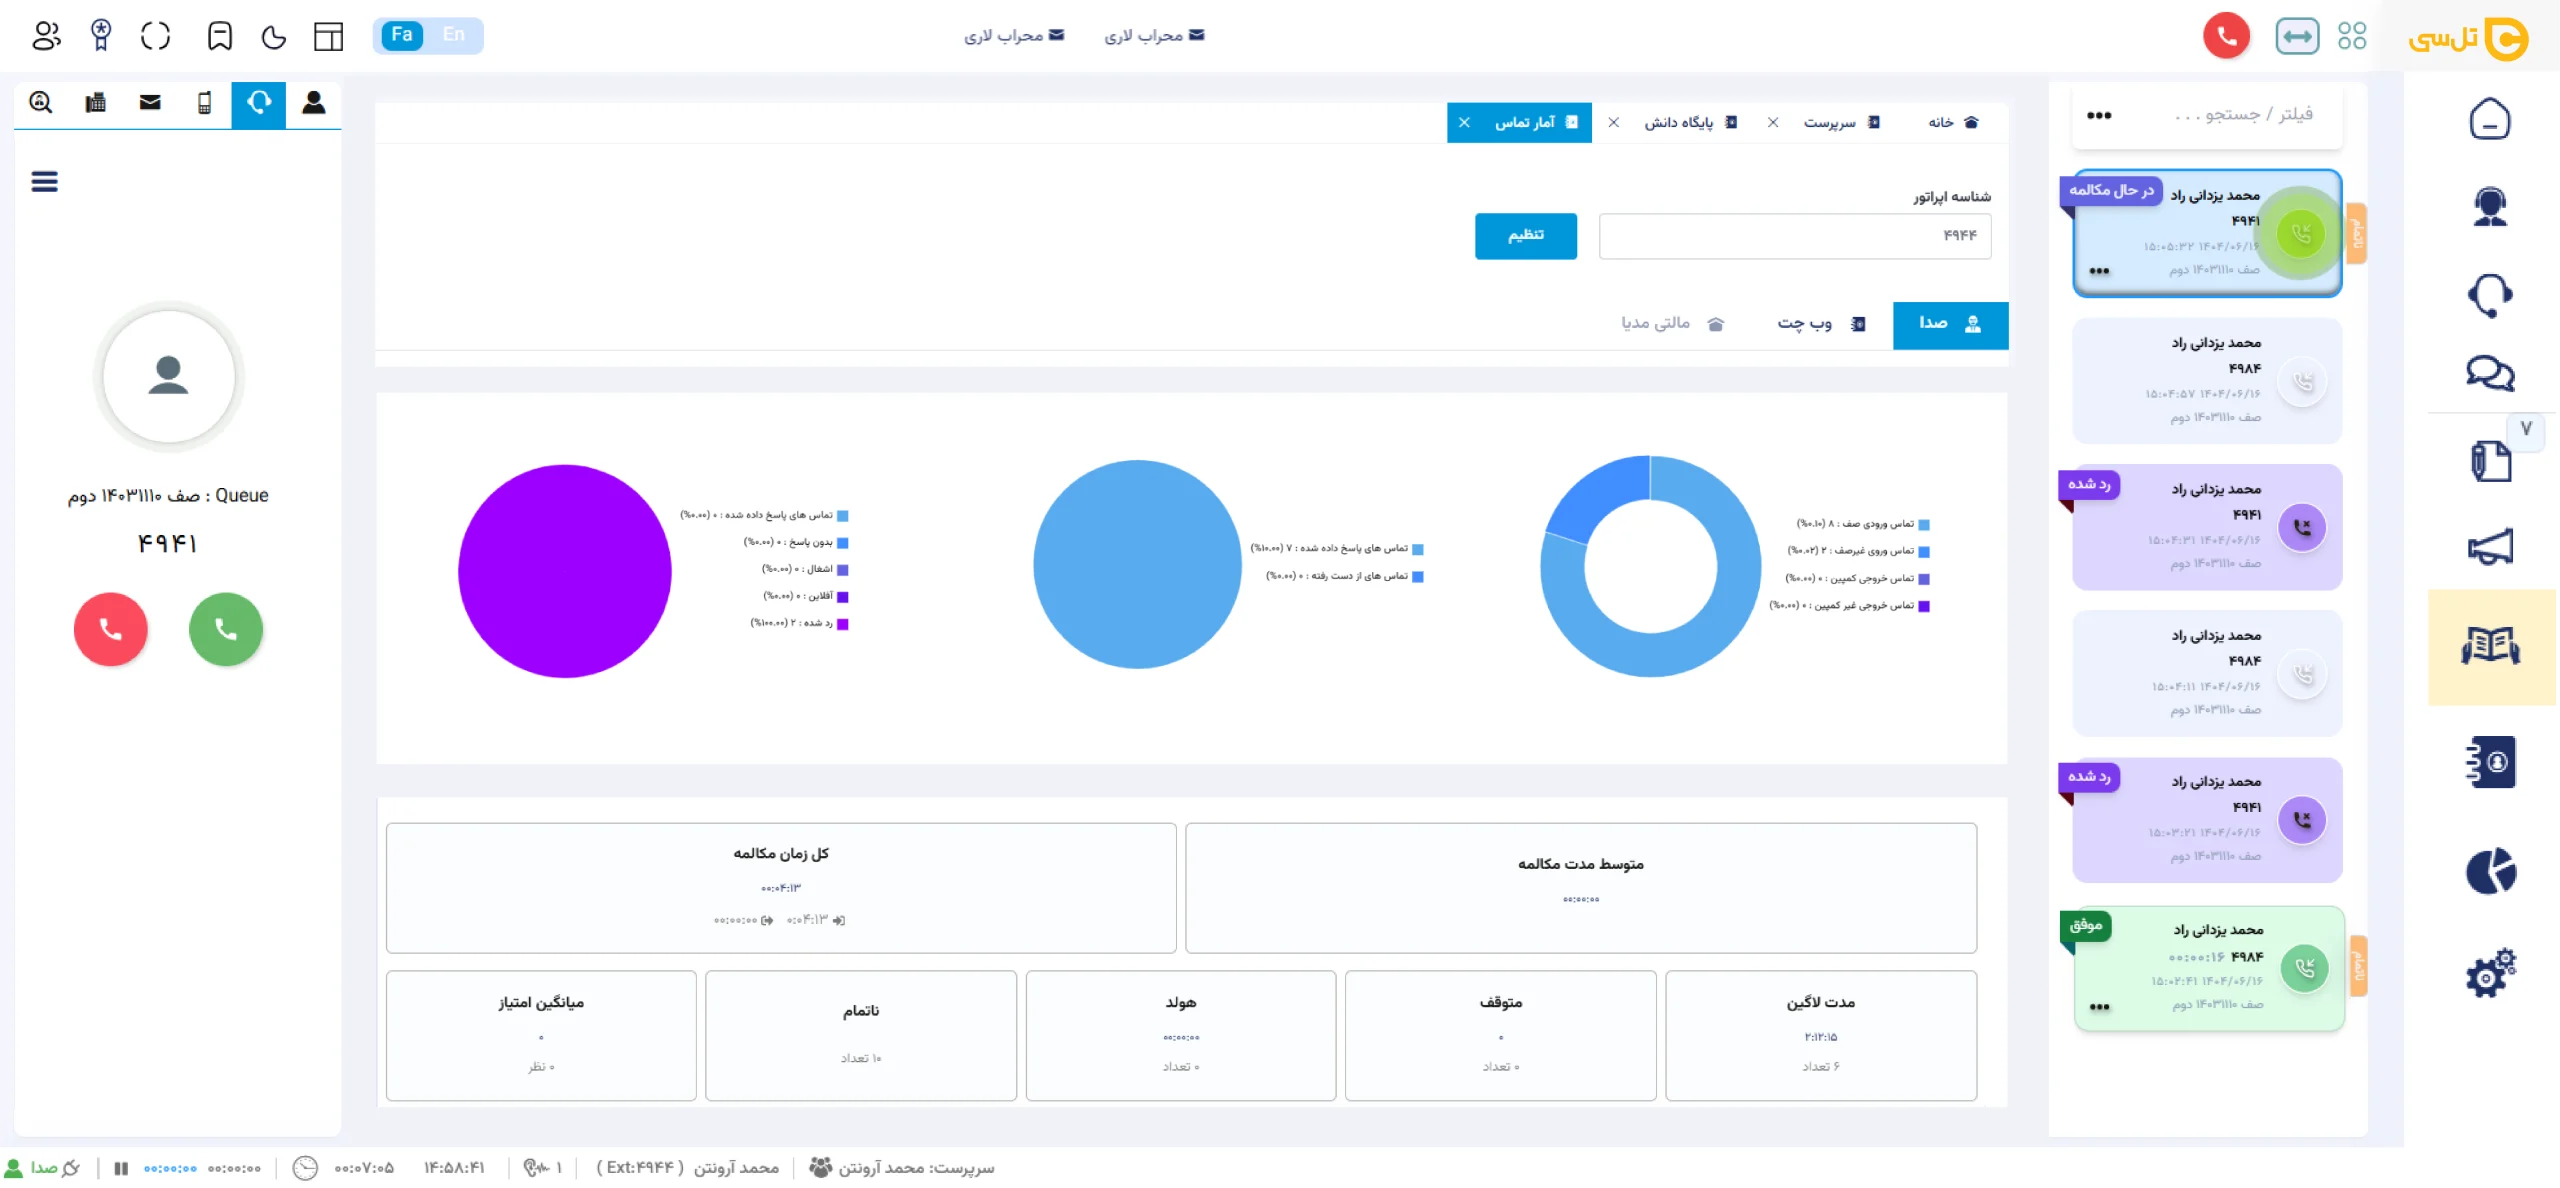The image size is (2560, 1188).
Task: Click the fullscreen brackets icon in top bar
Action: [x=156, y=37]
